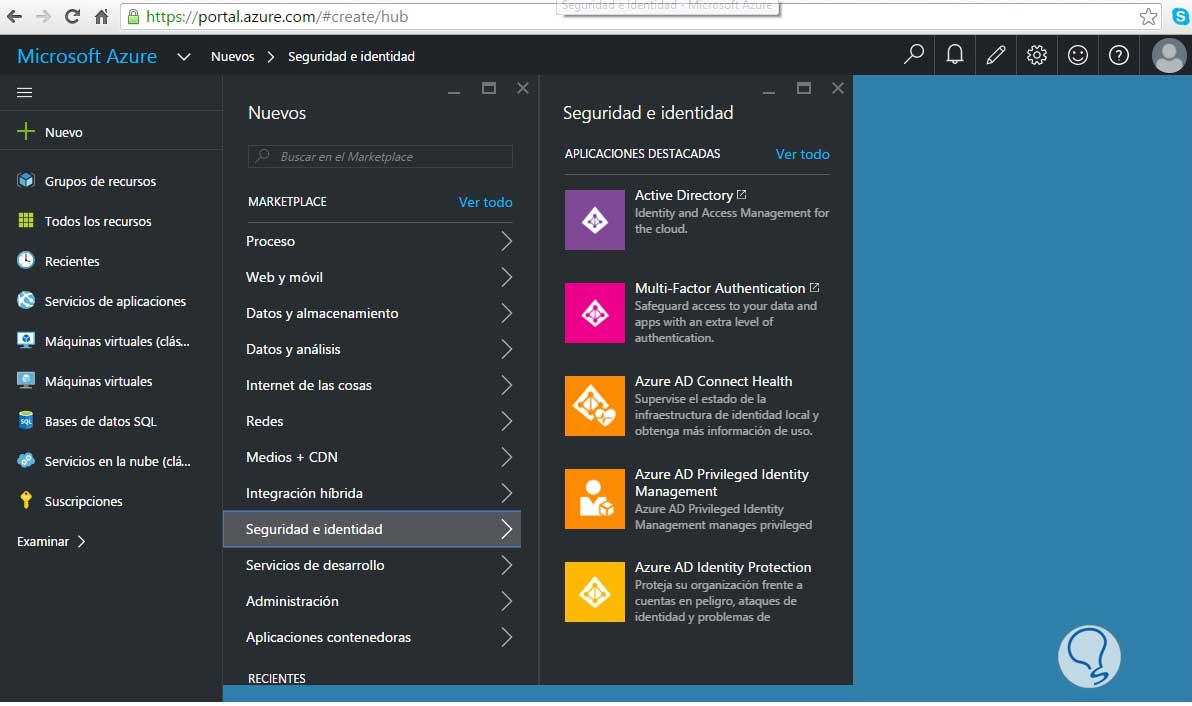
Task: Select the Seguridad e identidad category
Action: 372,529
